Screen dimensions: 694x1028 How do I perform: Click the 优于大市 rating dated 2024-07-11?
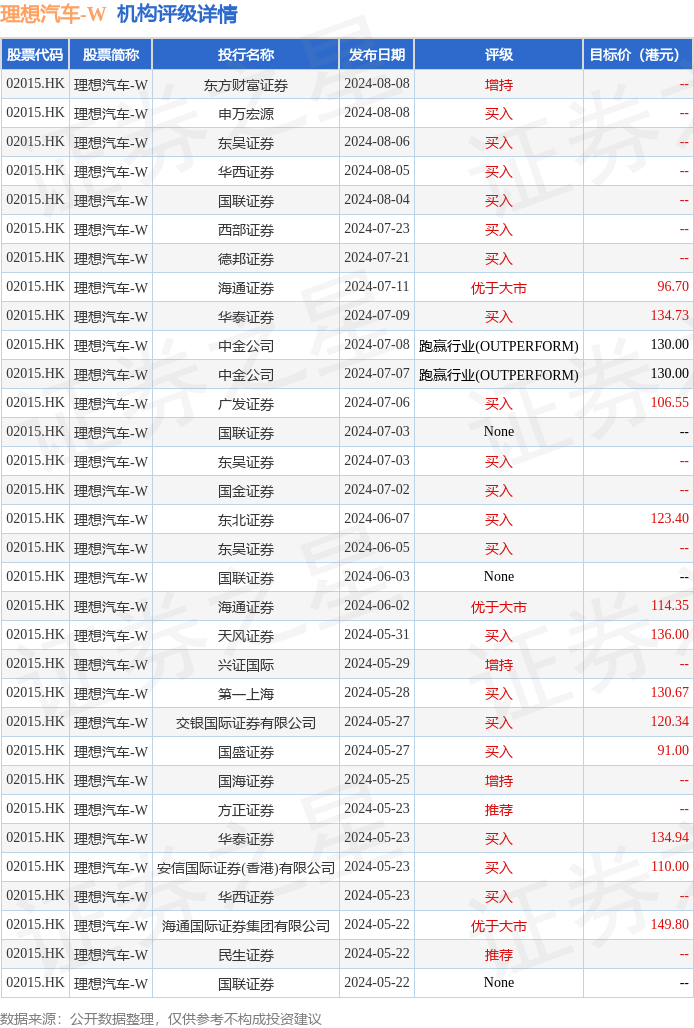499,288
